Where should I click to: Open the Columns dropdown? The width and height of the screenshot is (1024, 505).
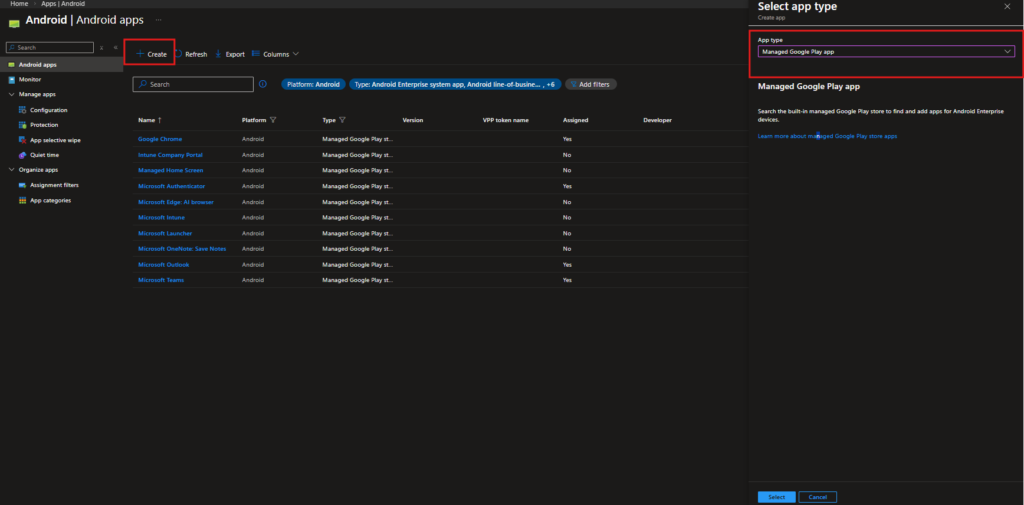click(276, 54)
